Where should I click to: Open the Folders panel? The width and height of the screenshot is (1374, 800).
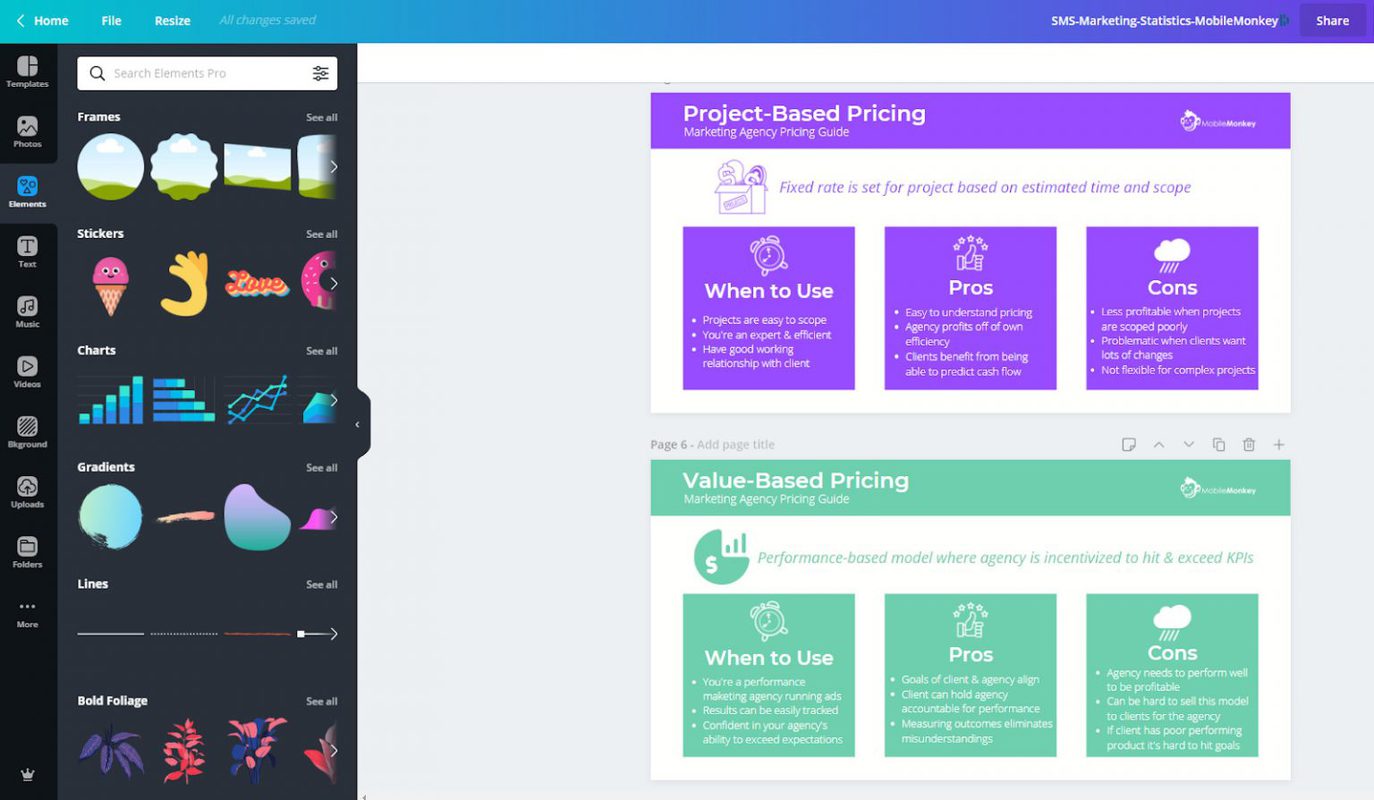click(x=27, y=550)
